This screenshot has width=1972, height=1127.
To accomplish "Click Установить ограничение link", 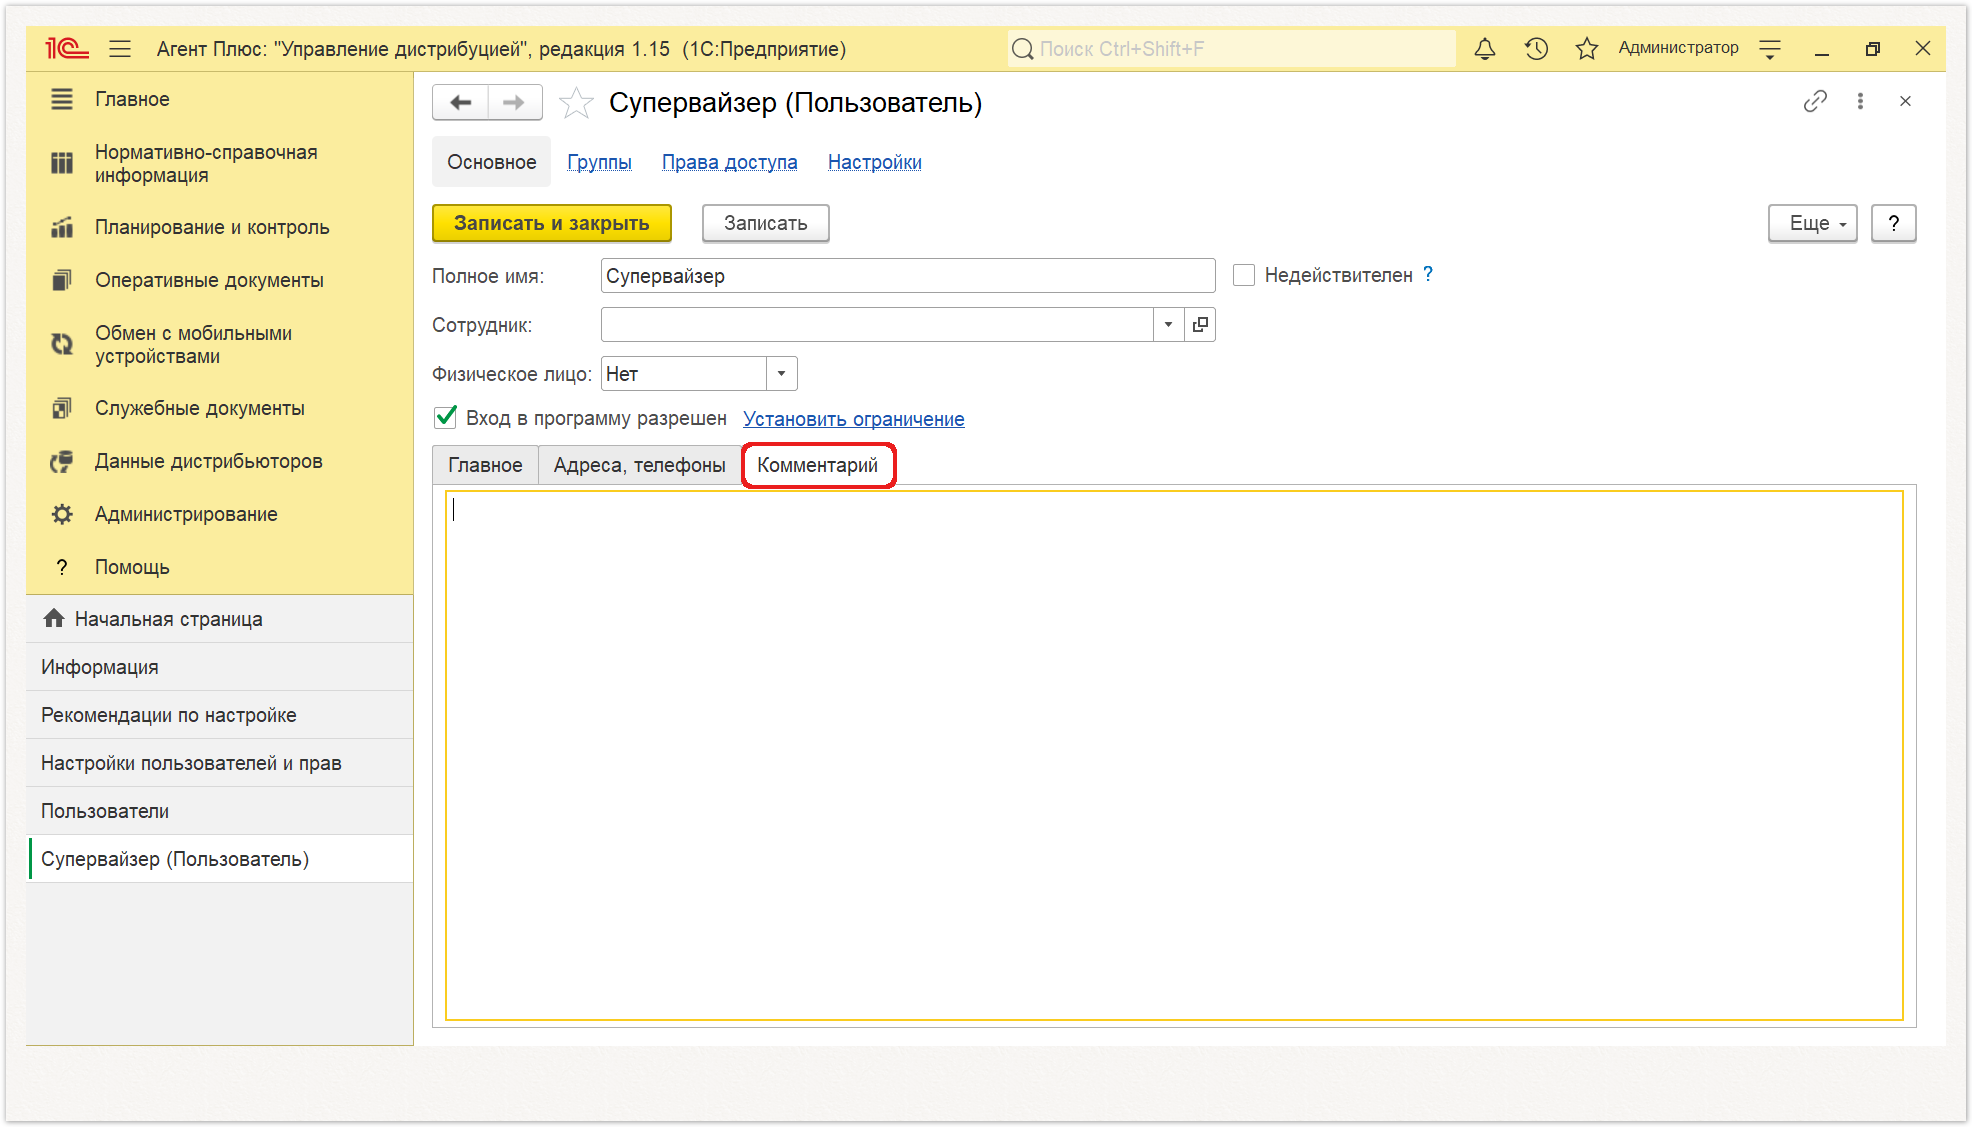I will (x=854, y=419).
